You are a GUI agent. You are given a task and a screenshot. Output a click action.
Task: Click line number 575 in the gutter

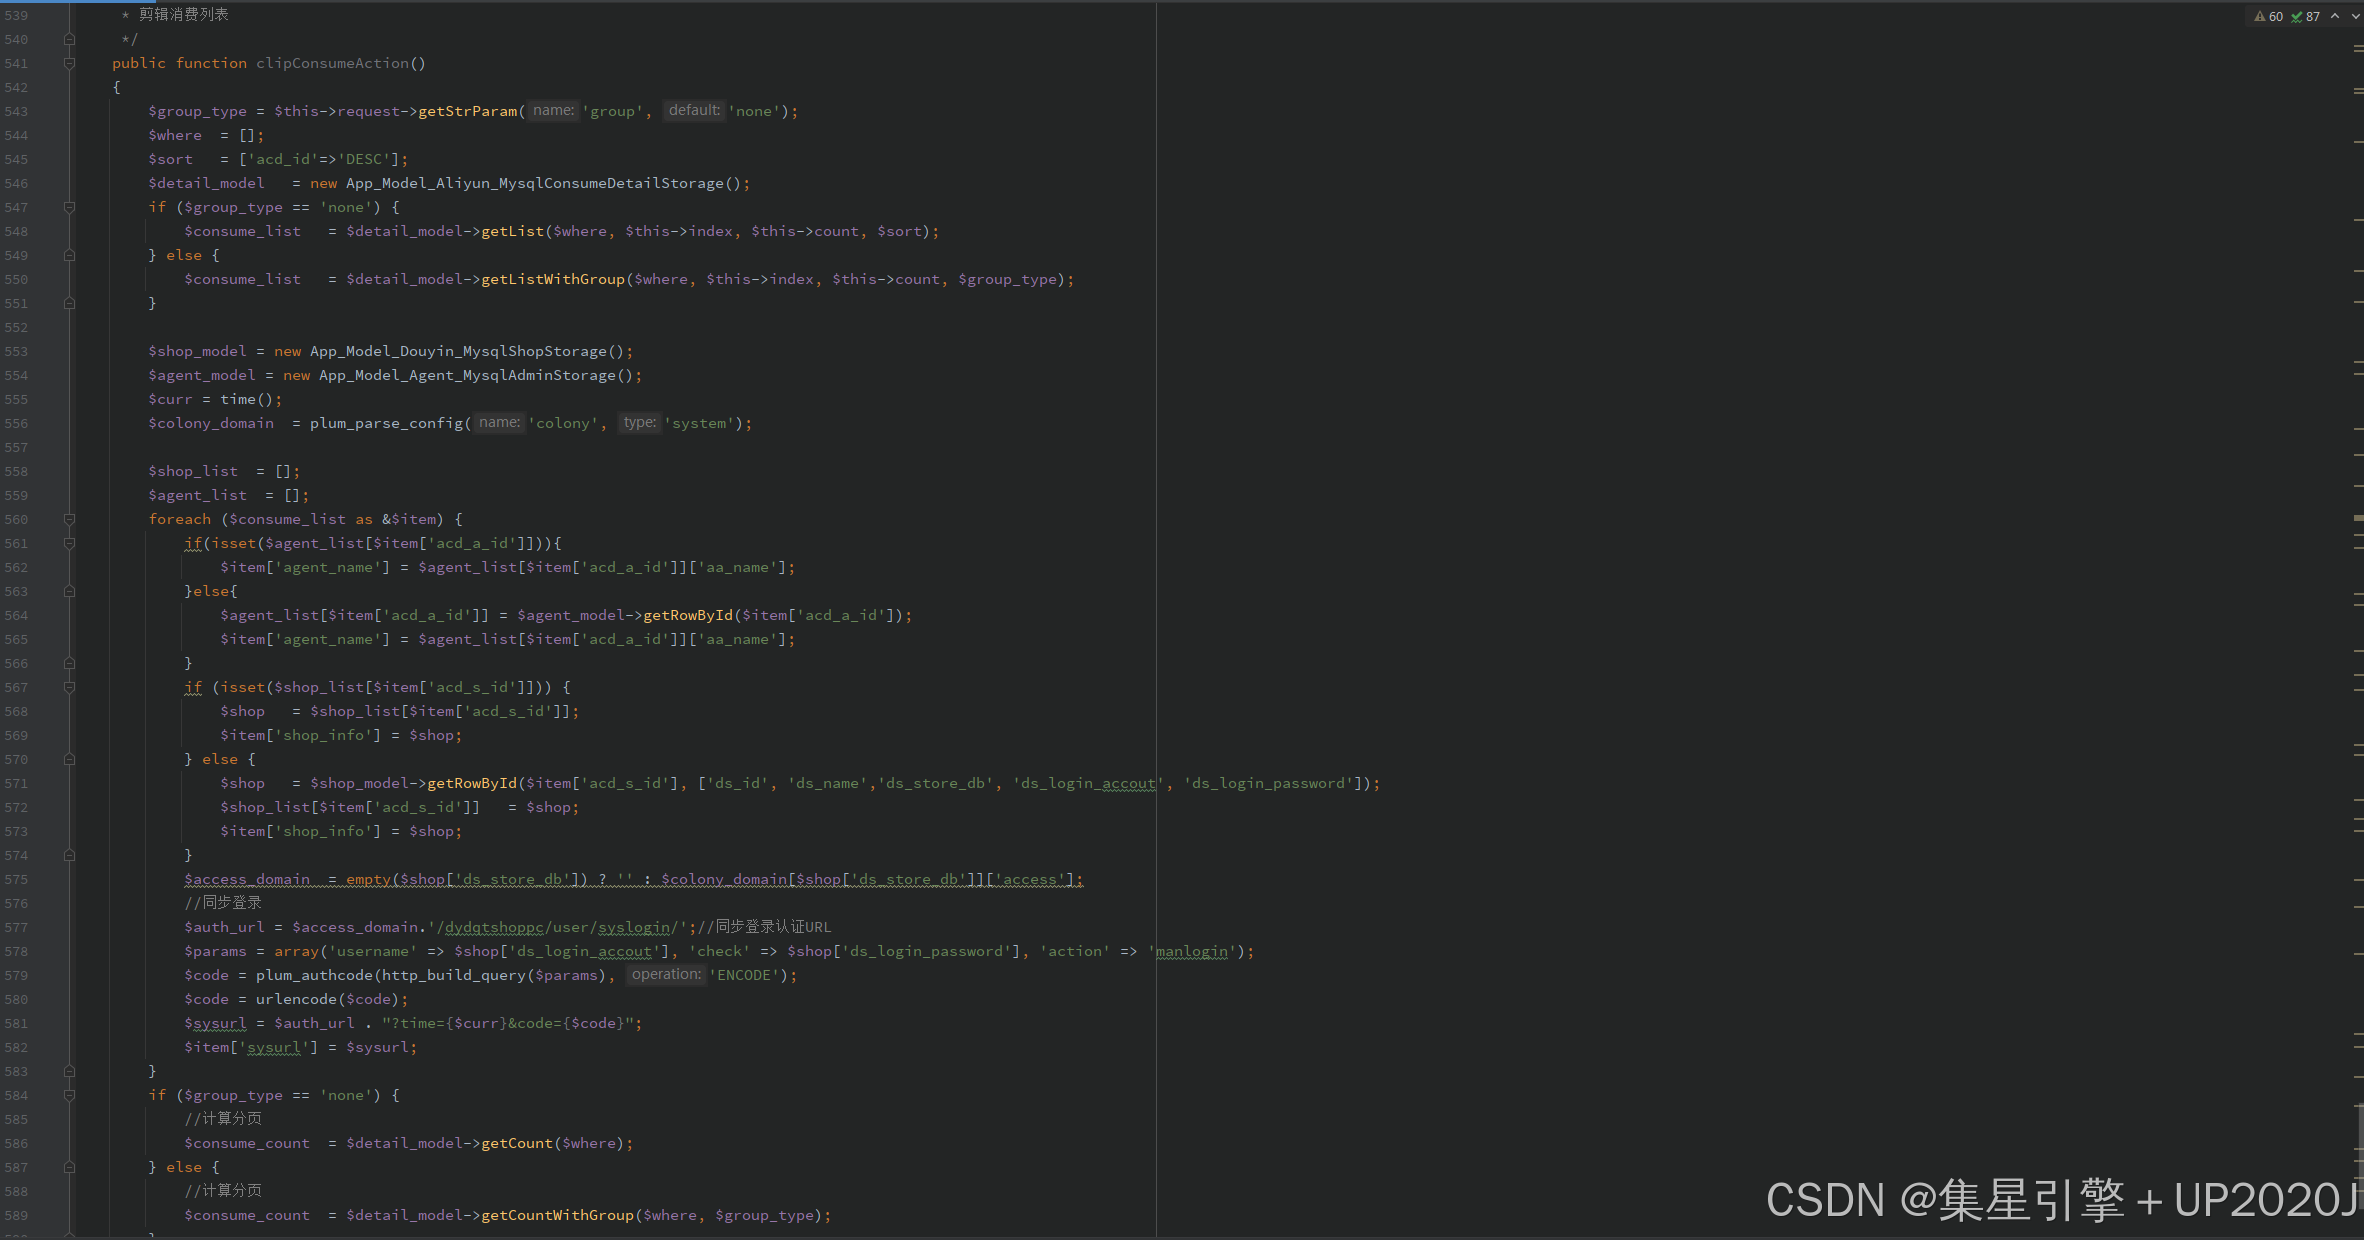click(17, 879)
